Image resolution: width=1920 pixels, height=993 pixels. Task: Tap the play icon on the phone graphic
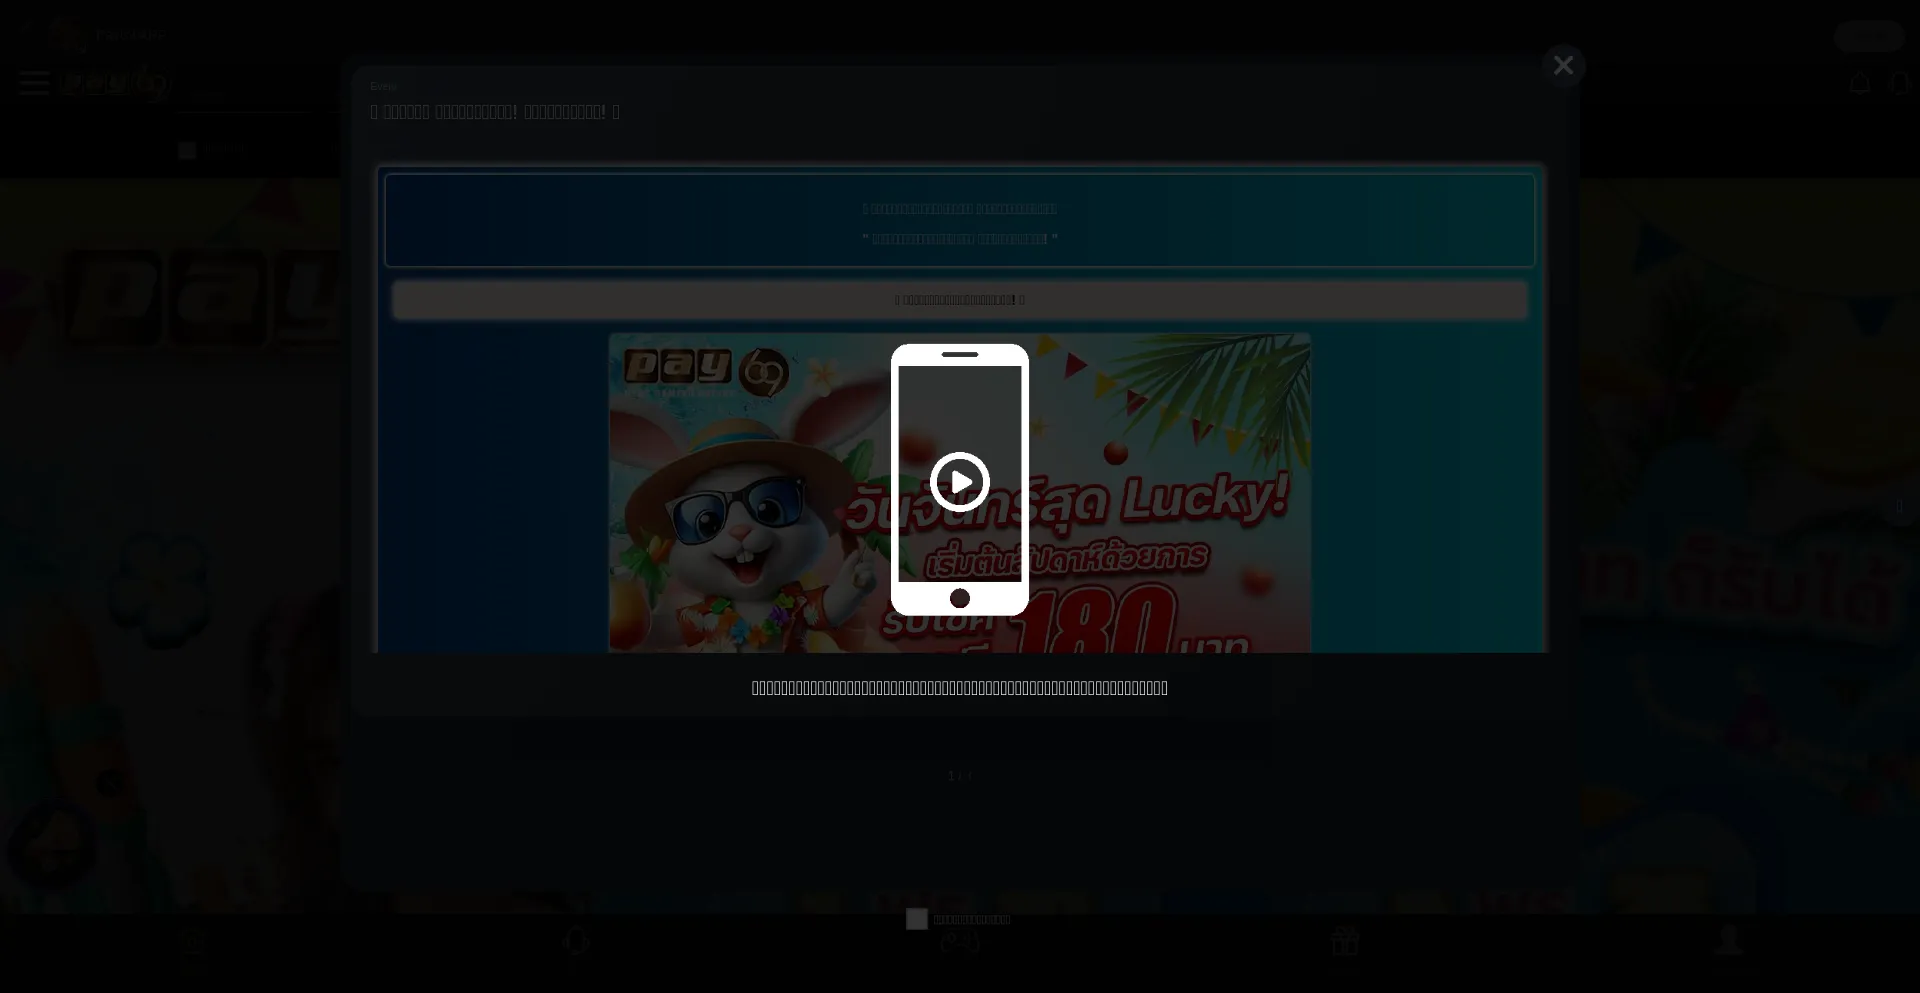(959, 482)
